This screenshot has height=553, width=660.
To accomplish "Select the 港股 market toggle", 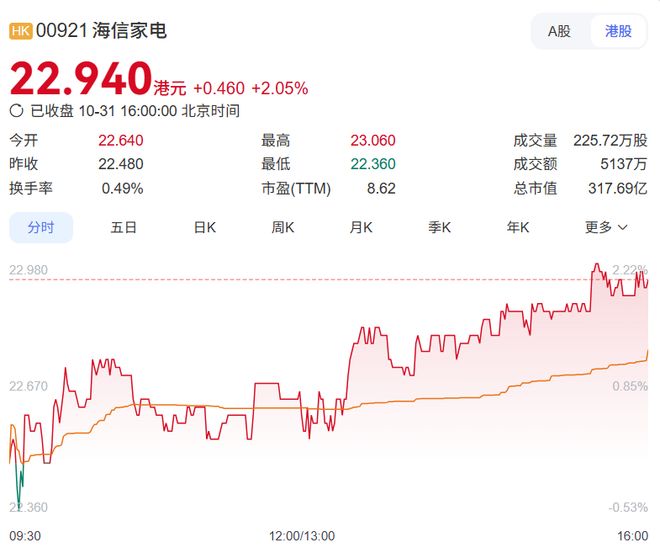I will [x=618, y=31].
